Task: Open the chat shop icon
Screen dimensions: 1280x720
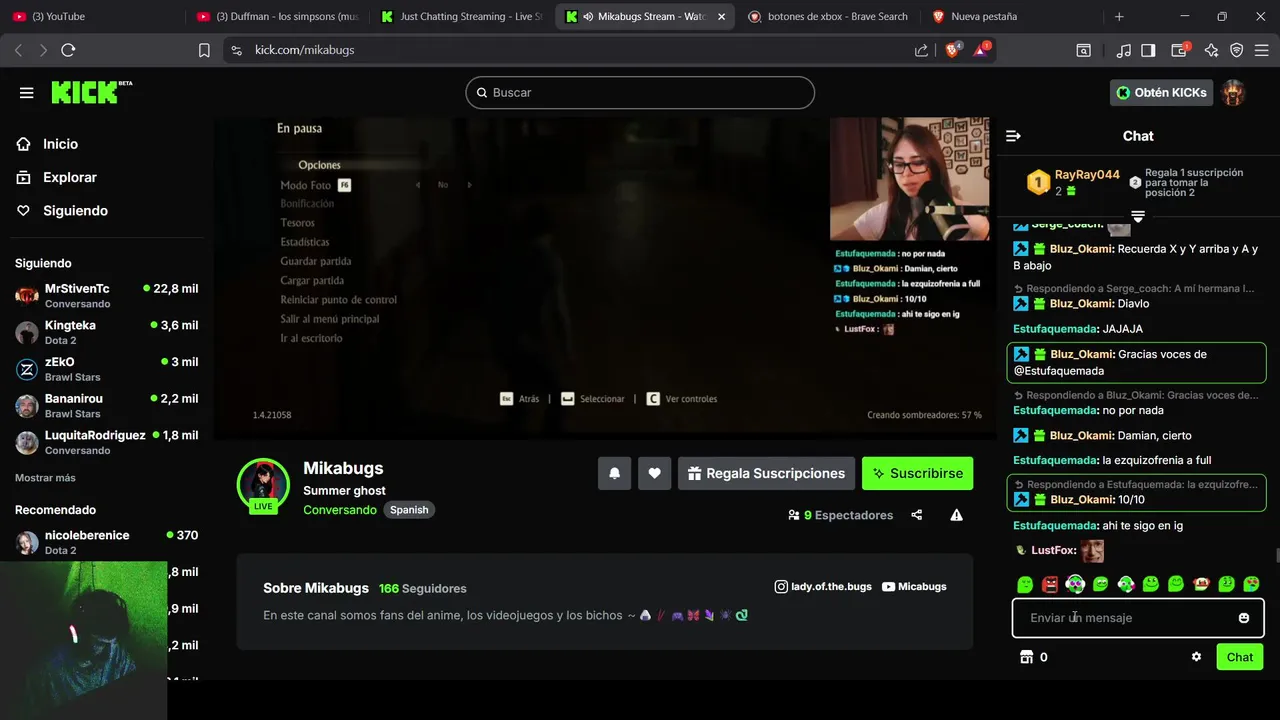Action: (1026, 657)
